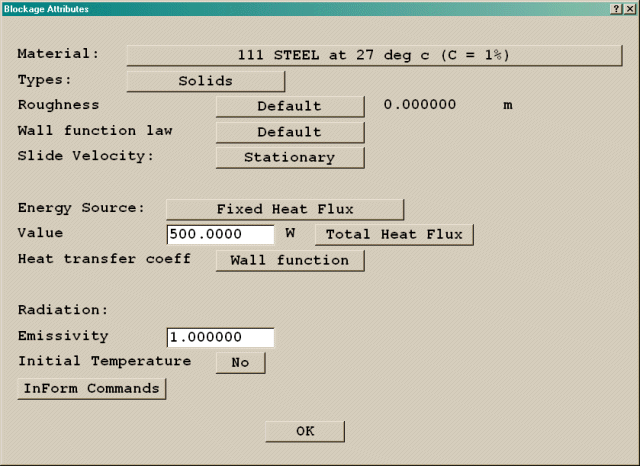Click the Radiation section label
The width and height of the screenshot is (640, 466).
(62, 310)
